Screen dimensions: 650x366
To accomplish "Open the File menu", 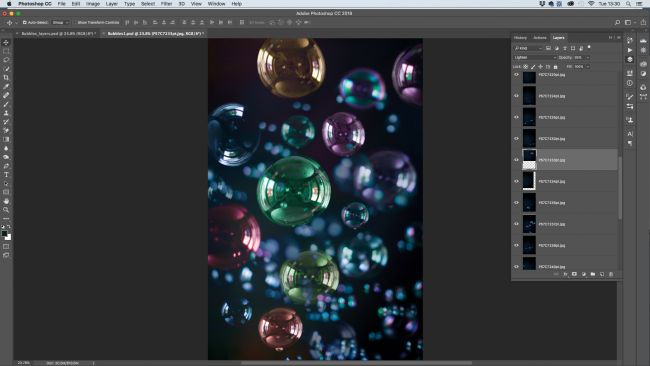I will [x=61, y=4].
